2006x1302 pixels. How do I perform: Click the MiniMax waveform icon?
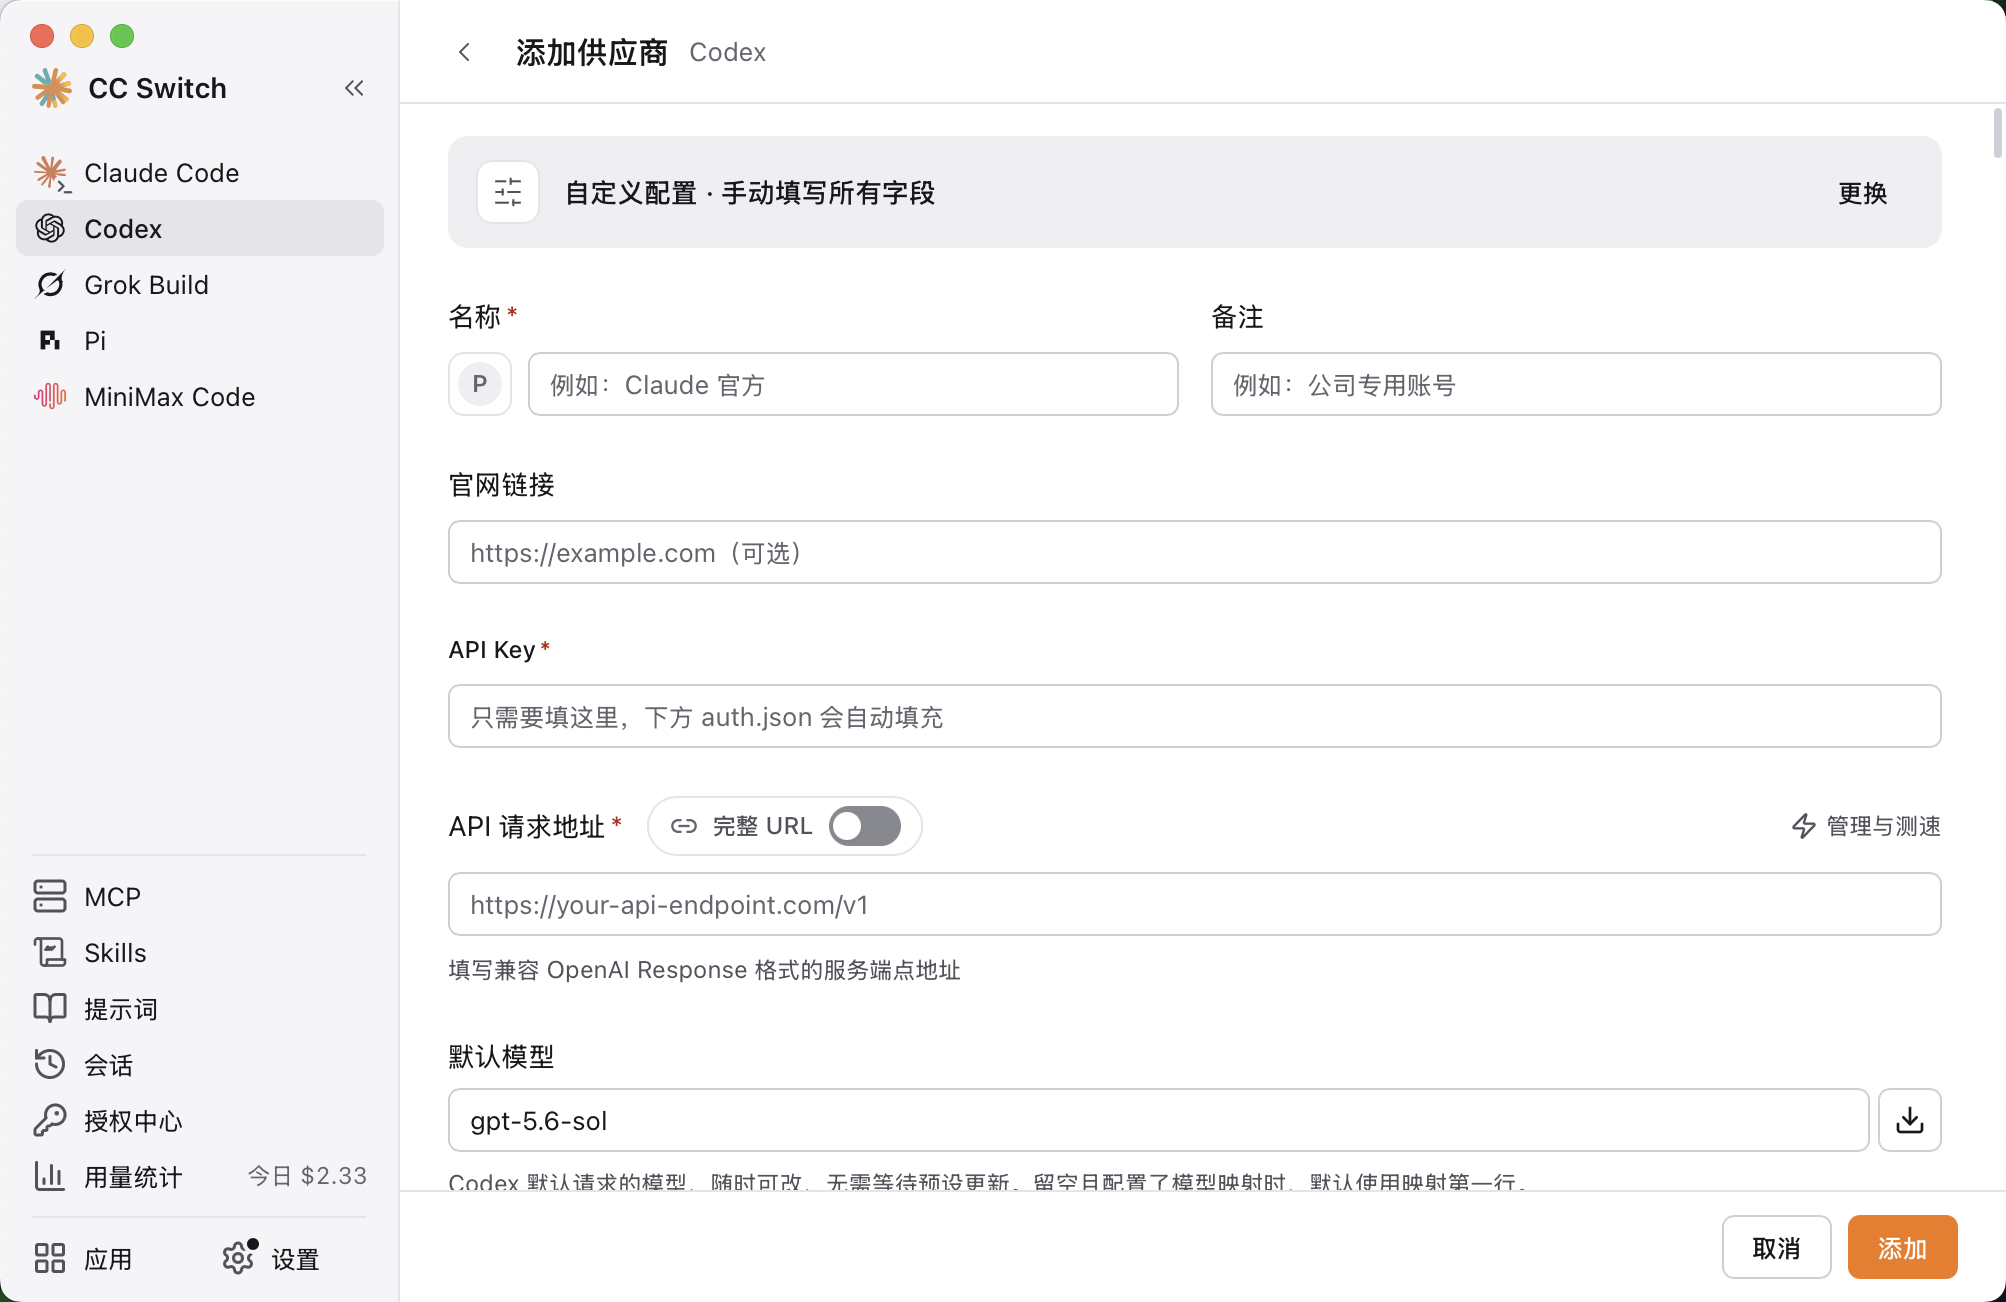tap(50, 397)
